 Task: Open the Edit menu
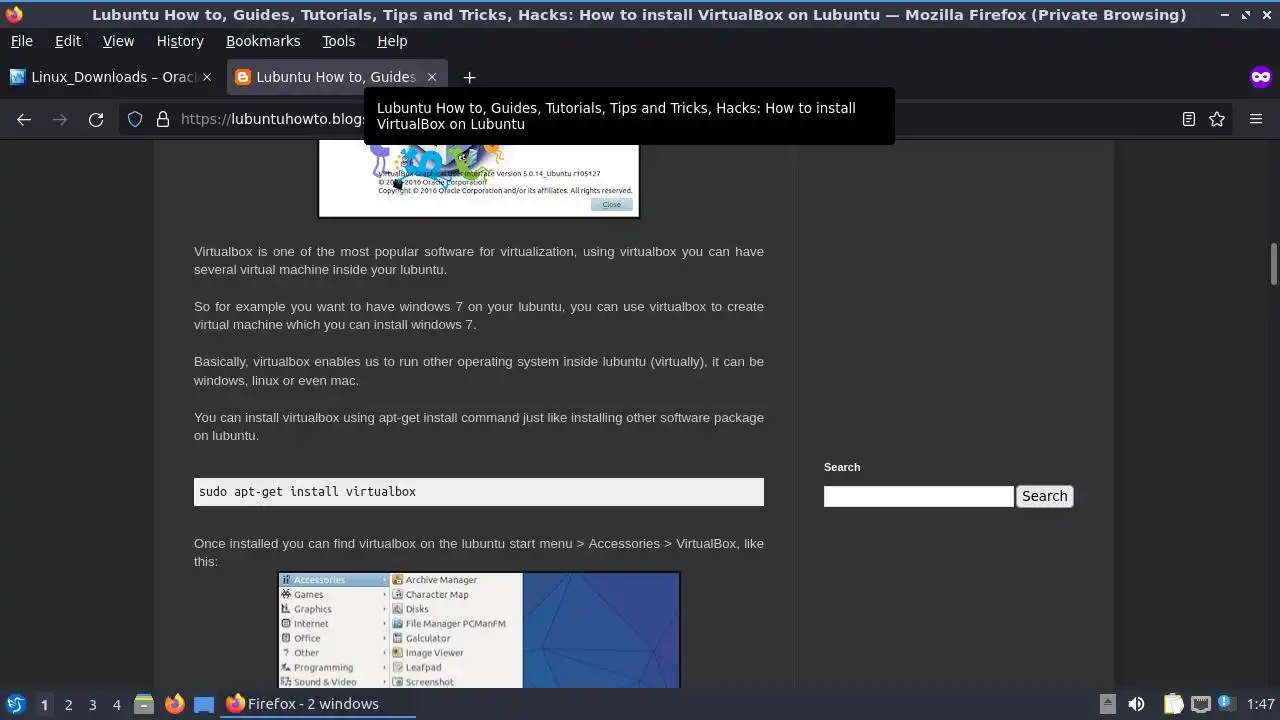(68, 41)
